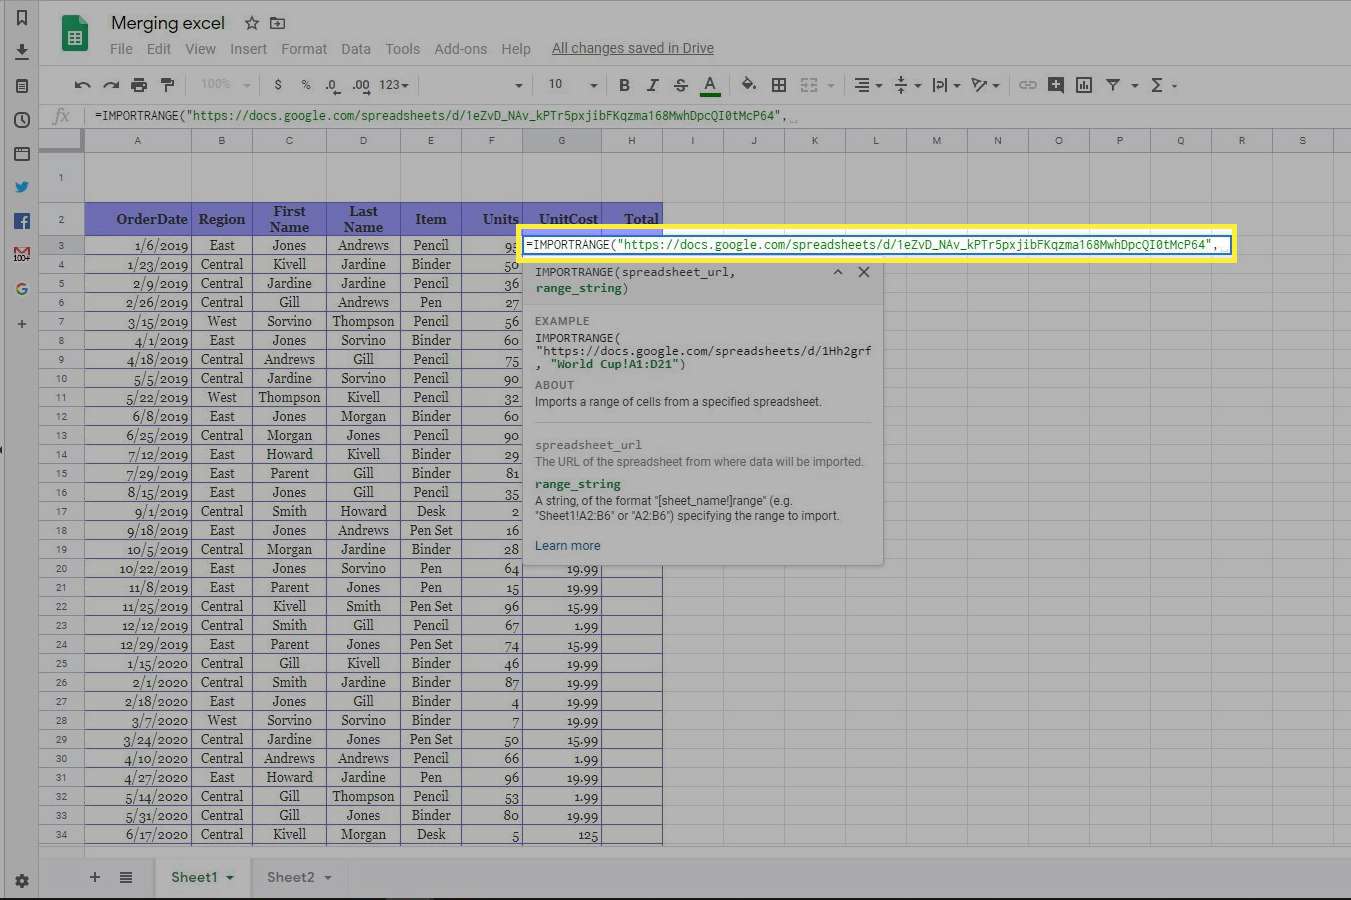Screen dimensions: 1351x900
Task: Insert comment icon
Action: tap(1055, 85)
